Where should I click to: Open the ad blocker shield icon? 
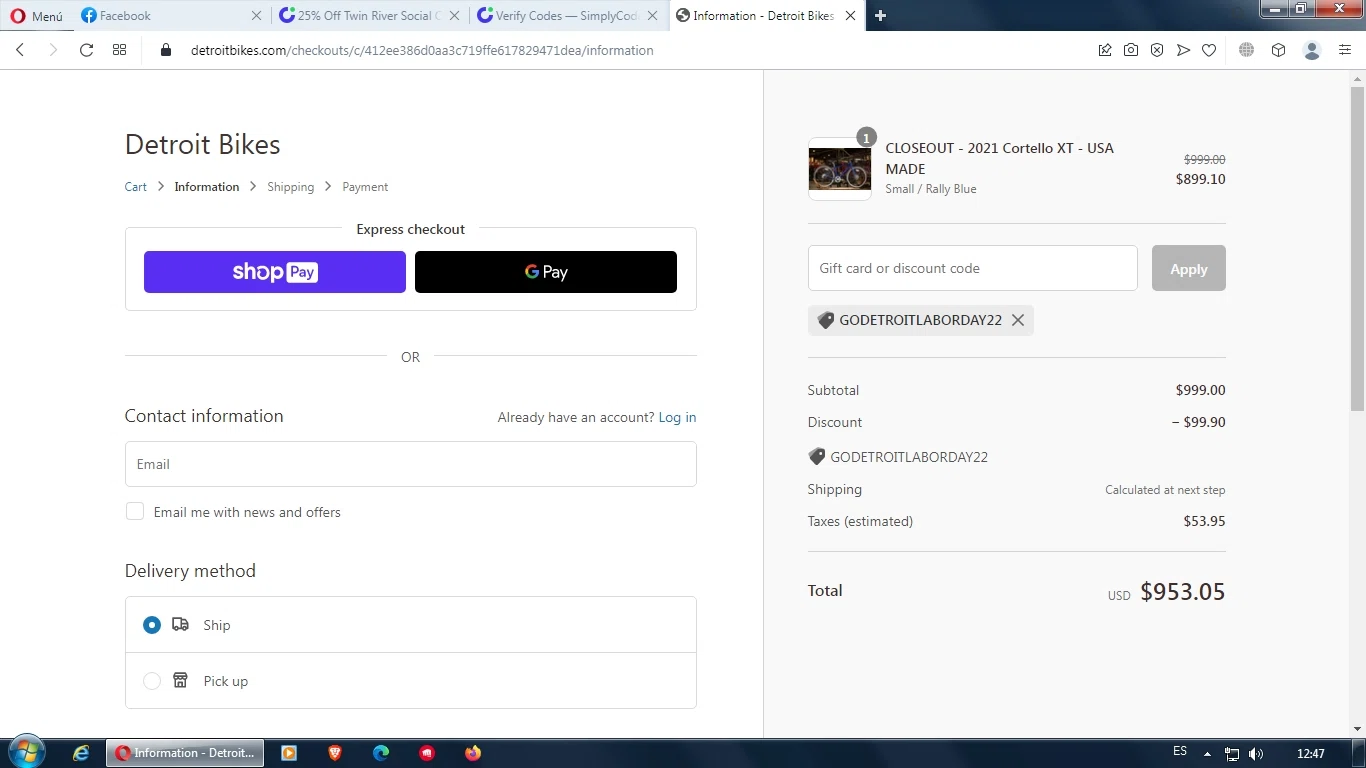(x=1157, y=50)
